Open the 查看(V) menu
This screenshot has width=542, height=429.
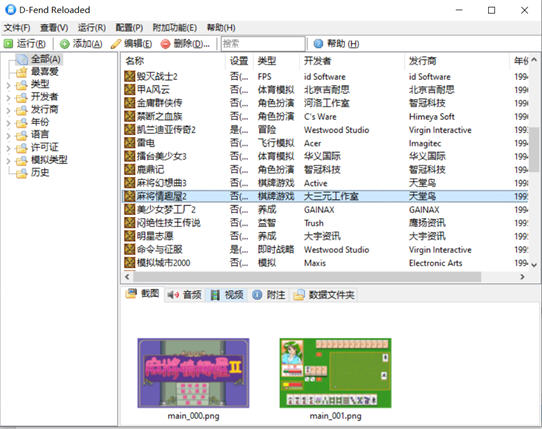54,28
